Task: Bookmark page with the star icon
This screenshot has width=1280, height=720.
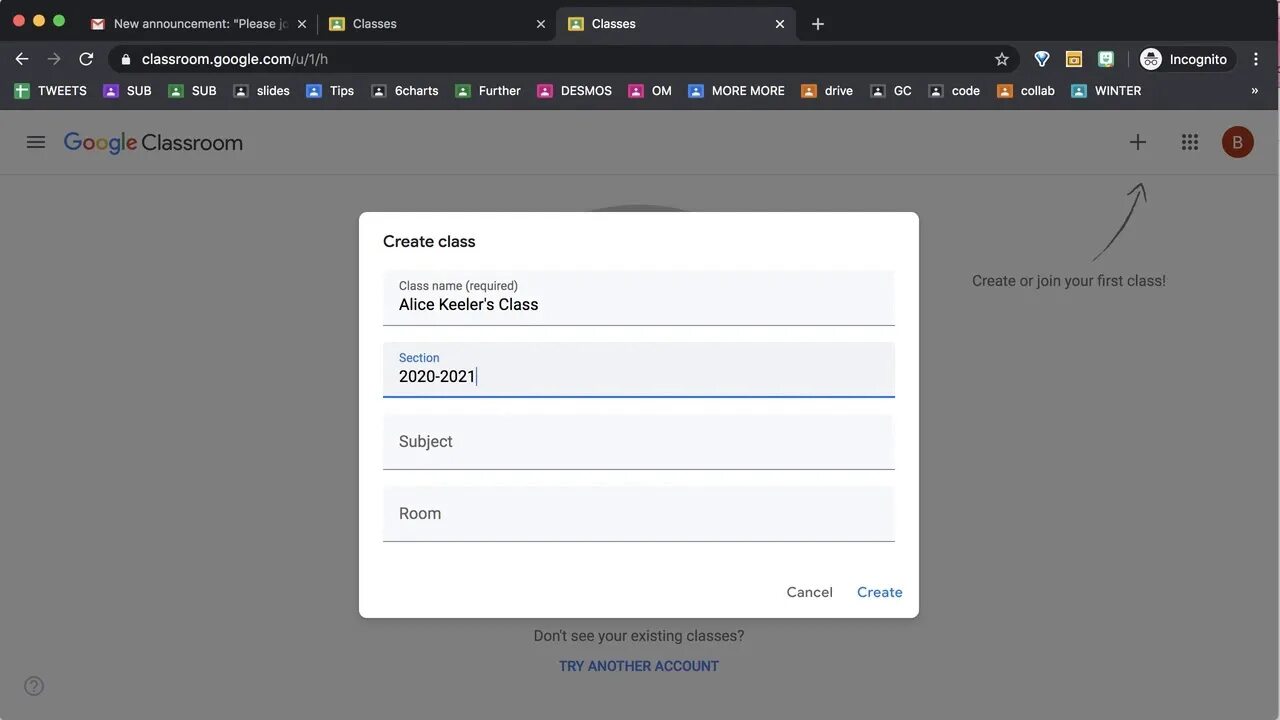Action: (x=1002, y=59)
